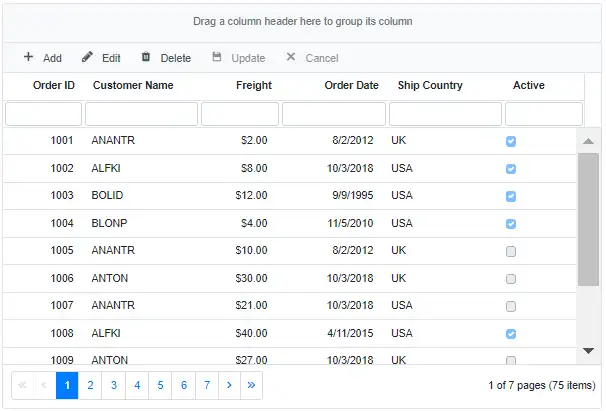Go to next page with single arrow
This screenshot has width=606, height=411.
(229, 385)
